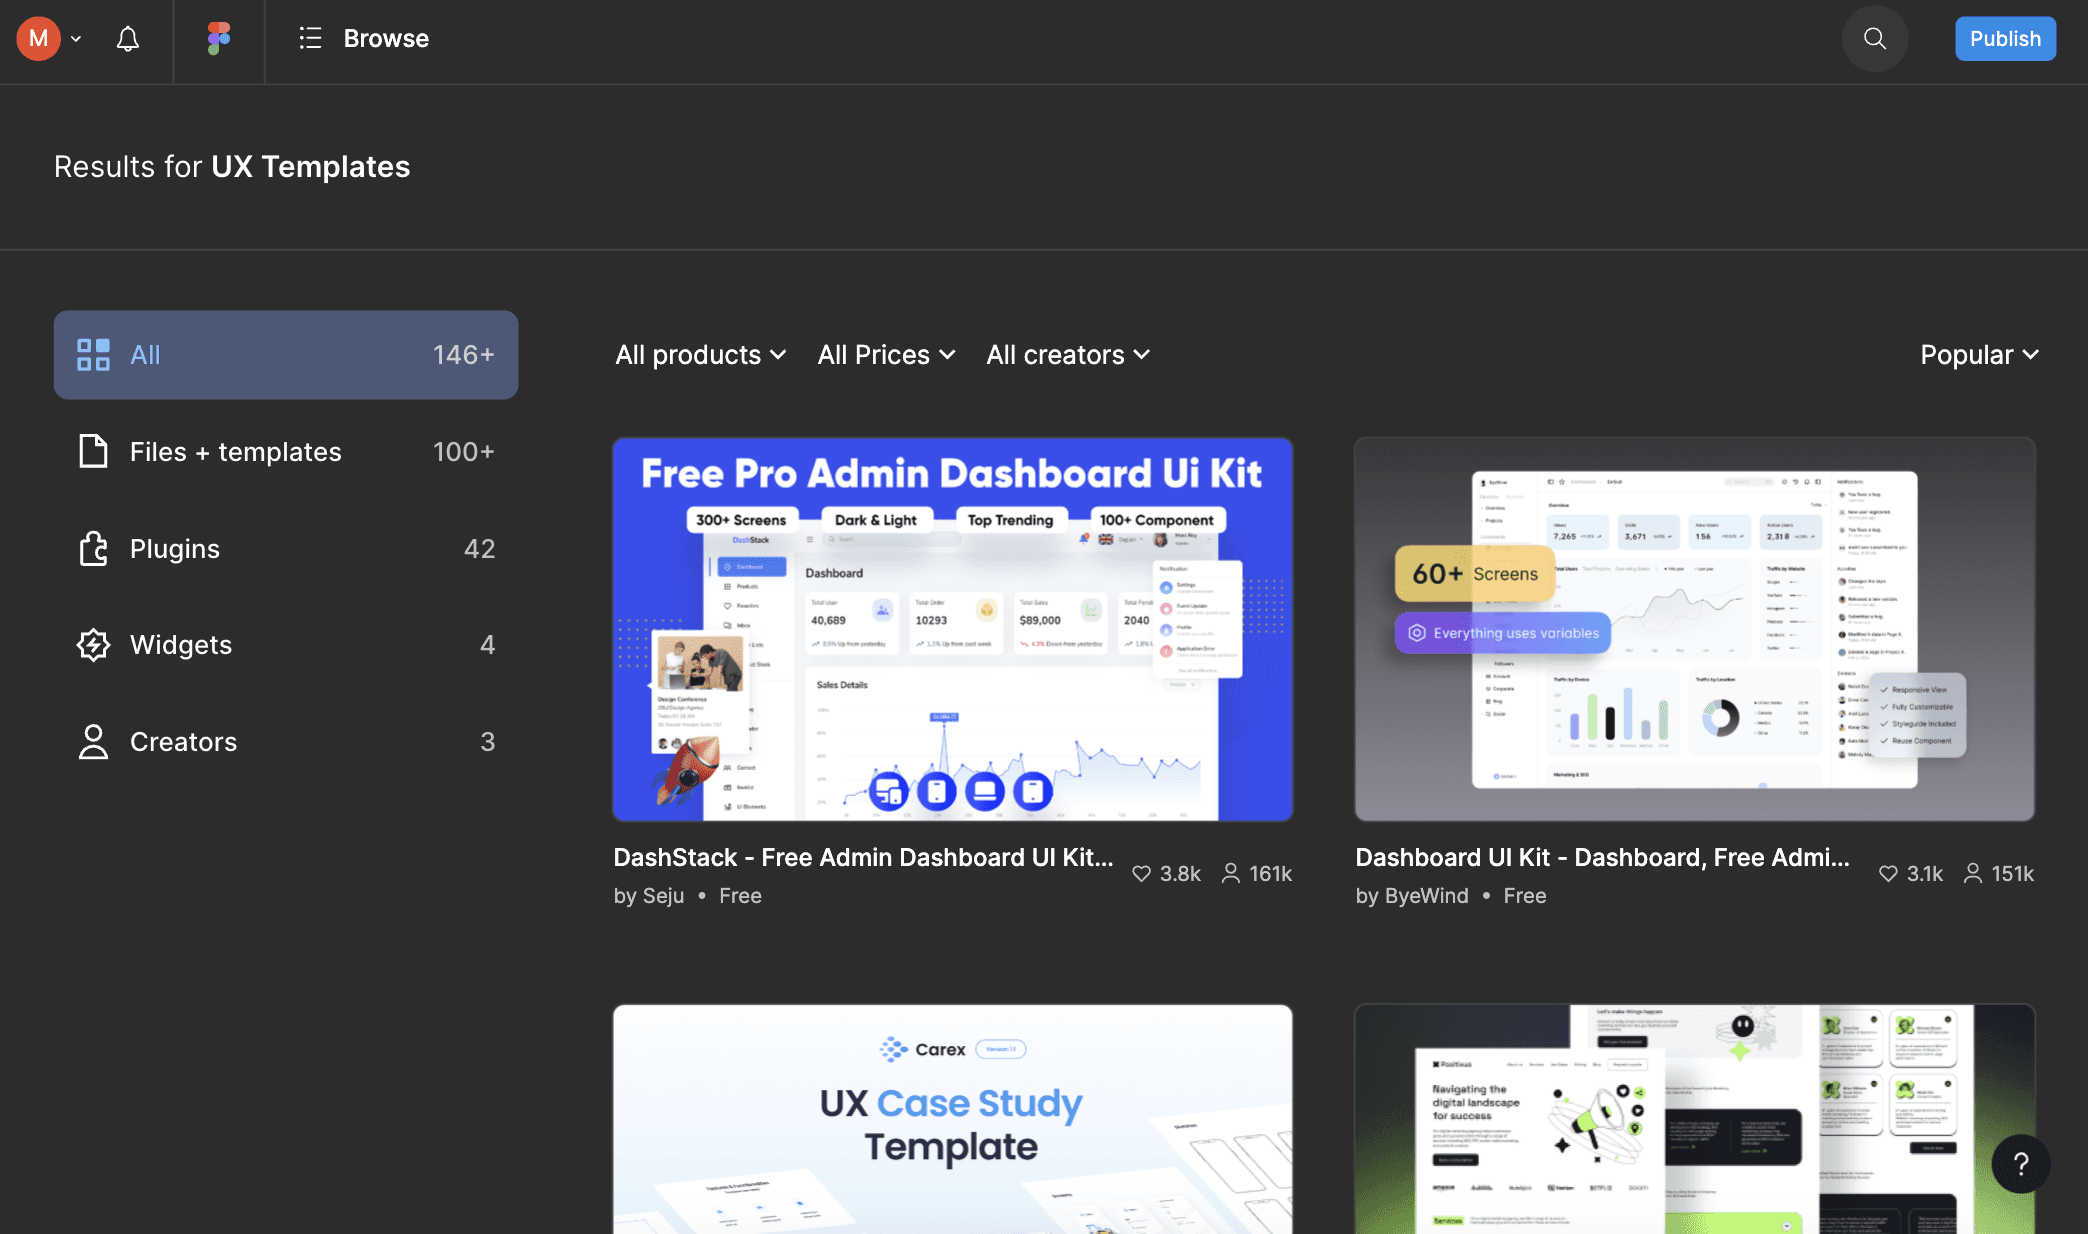This screenshot has height=1234, width=2088.
Task: Open the All products dropdown
Action: [x=700, y=355]
